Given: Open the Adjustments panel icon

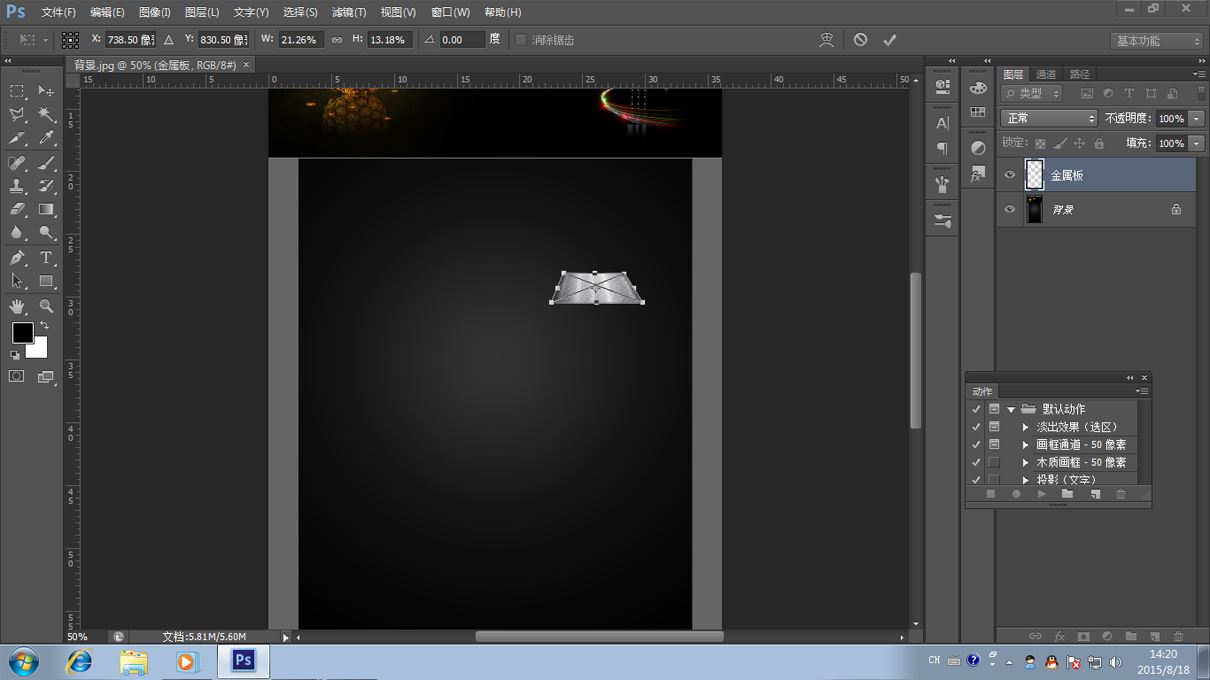Looking at the screenshot, I should coord(978,148).
